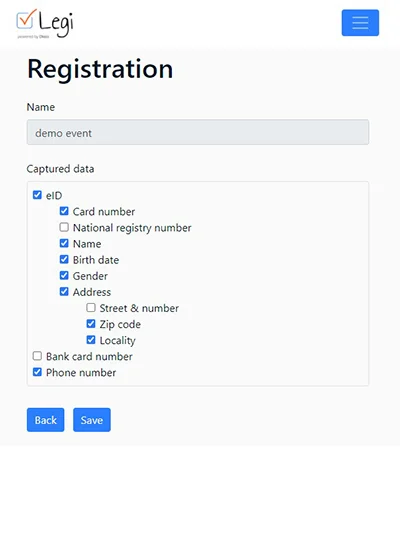Open the hamburger navigation menu

click(x=360, y=23)
